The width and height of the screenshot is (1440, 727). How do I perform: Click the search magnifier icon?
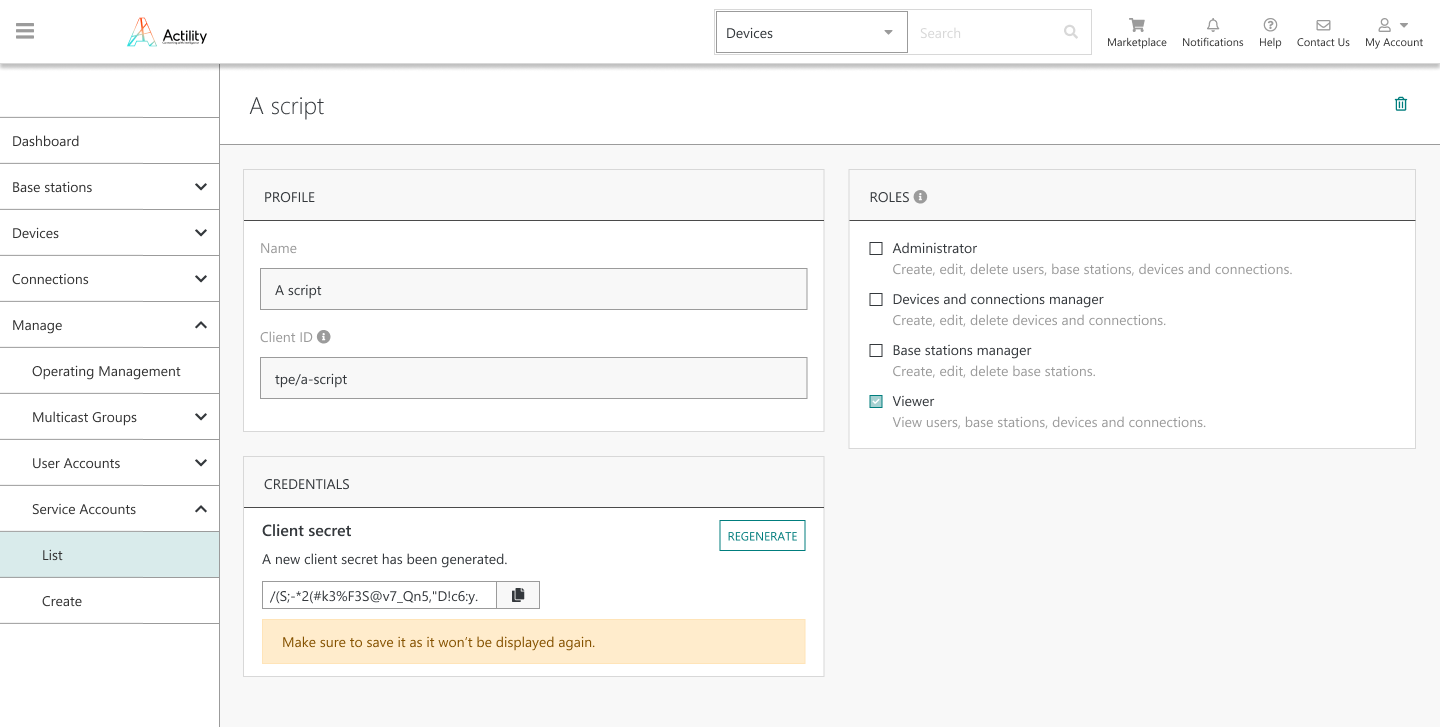[1070, 32]
